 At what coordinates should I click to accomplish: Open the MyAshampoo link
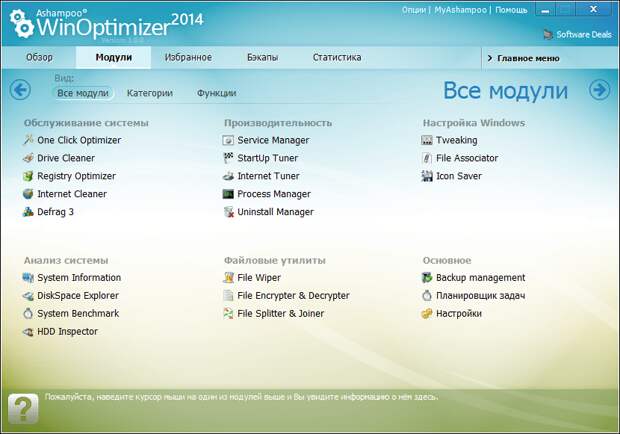(460, 9)
